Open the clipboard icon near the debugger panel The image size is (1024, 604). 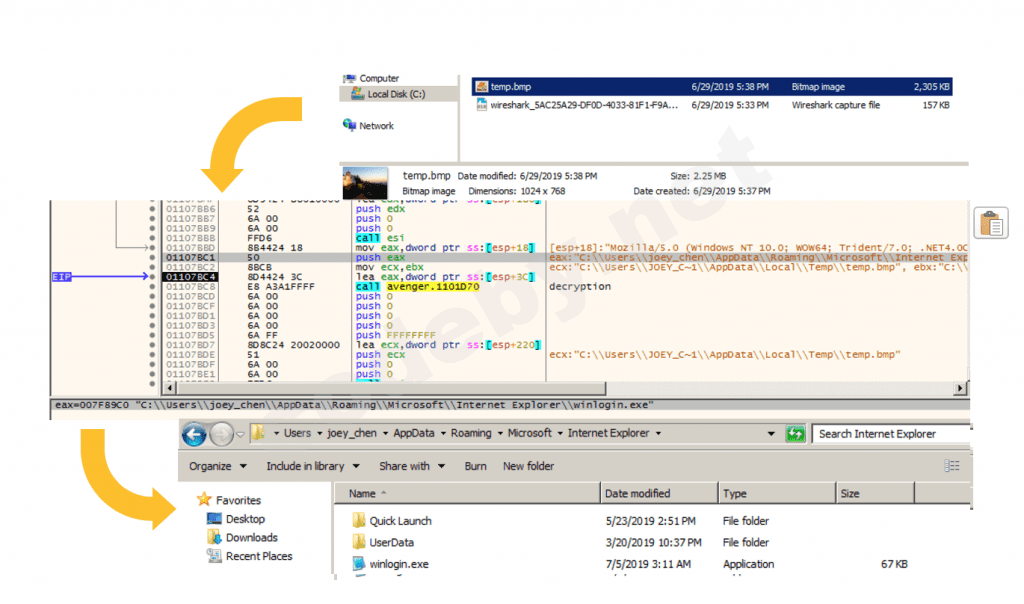pos(990,222)
